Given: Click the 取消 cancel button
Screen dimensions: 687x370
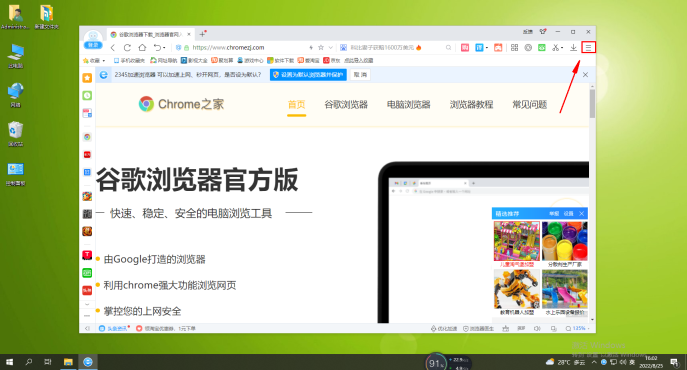Looking at the screenshot, I should [x=360, y=75].
